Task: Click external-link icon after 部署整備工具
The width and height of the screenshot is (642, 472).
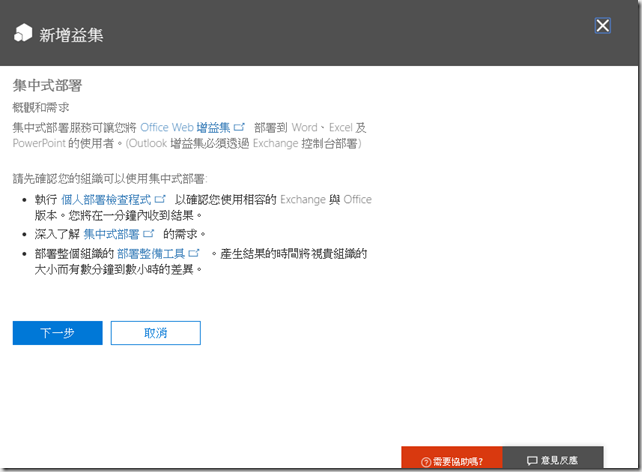Action: [x=195, y=254]
